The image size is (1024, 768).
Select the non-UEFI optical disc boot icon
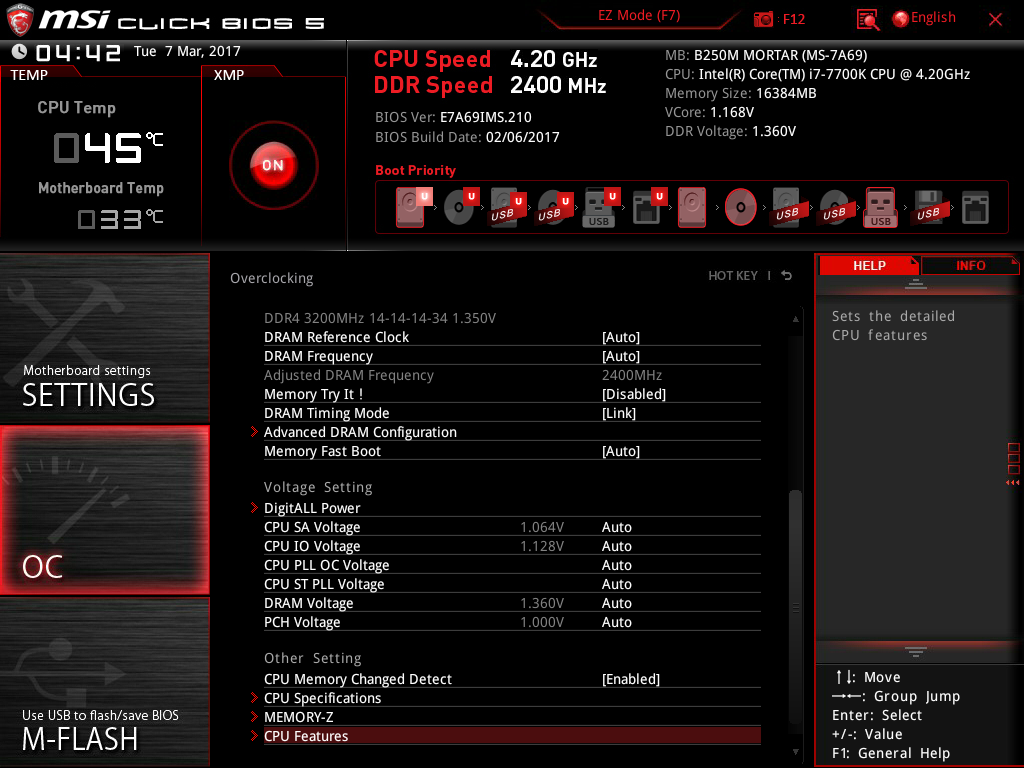pyautogui.click(x=740, y=207)
